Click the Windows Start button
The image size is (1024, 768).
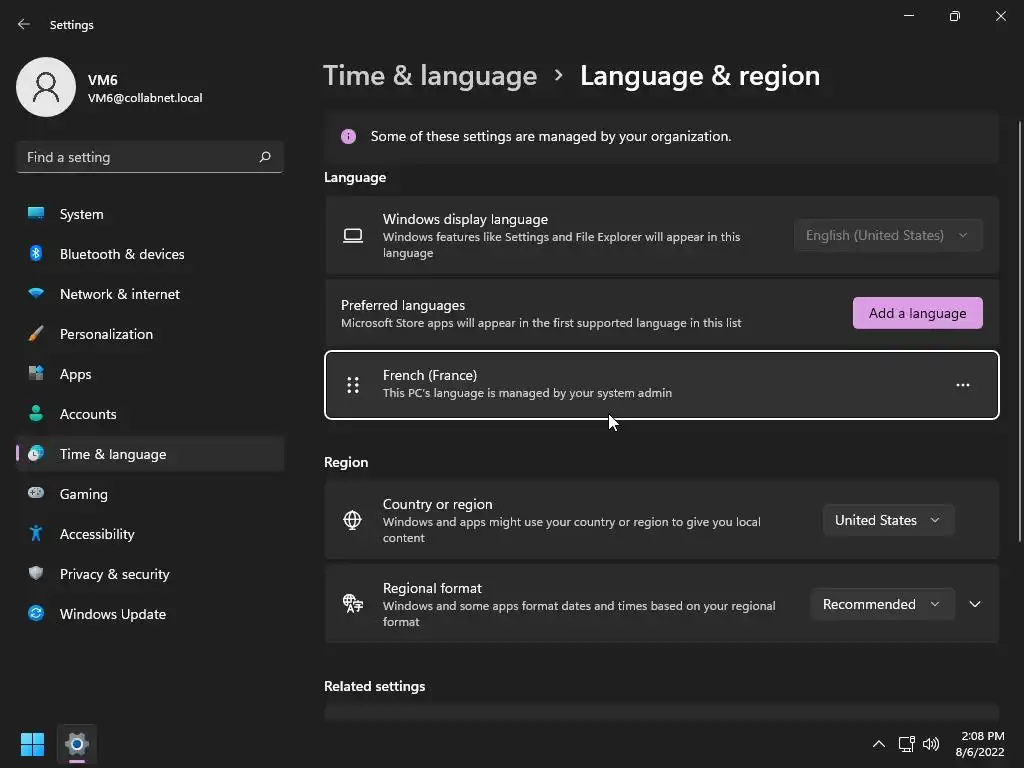tap(32, 744)
